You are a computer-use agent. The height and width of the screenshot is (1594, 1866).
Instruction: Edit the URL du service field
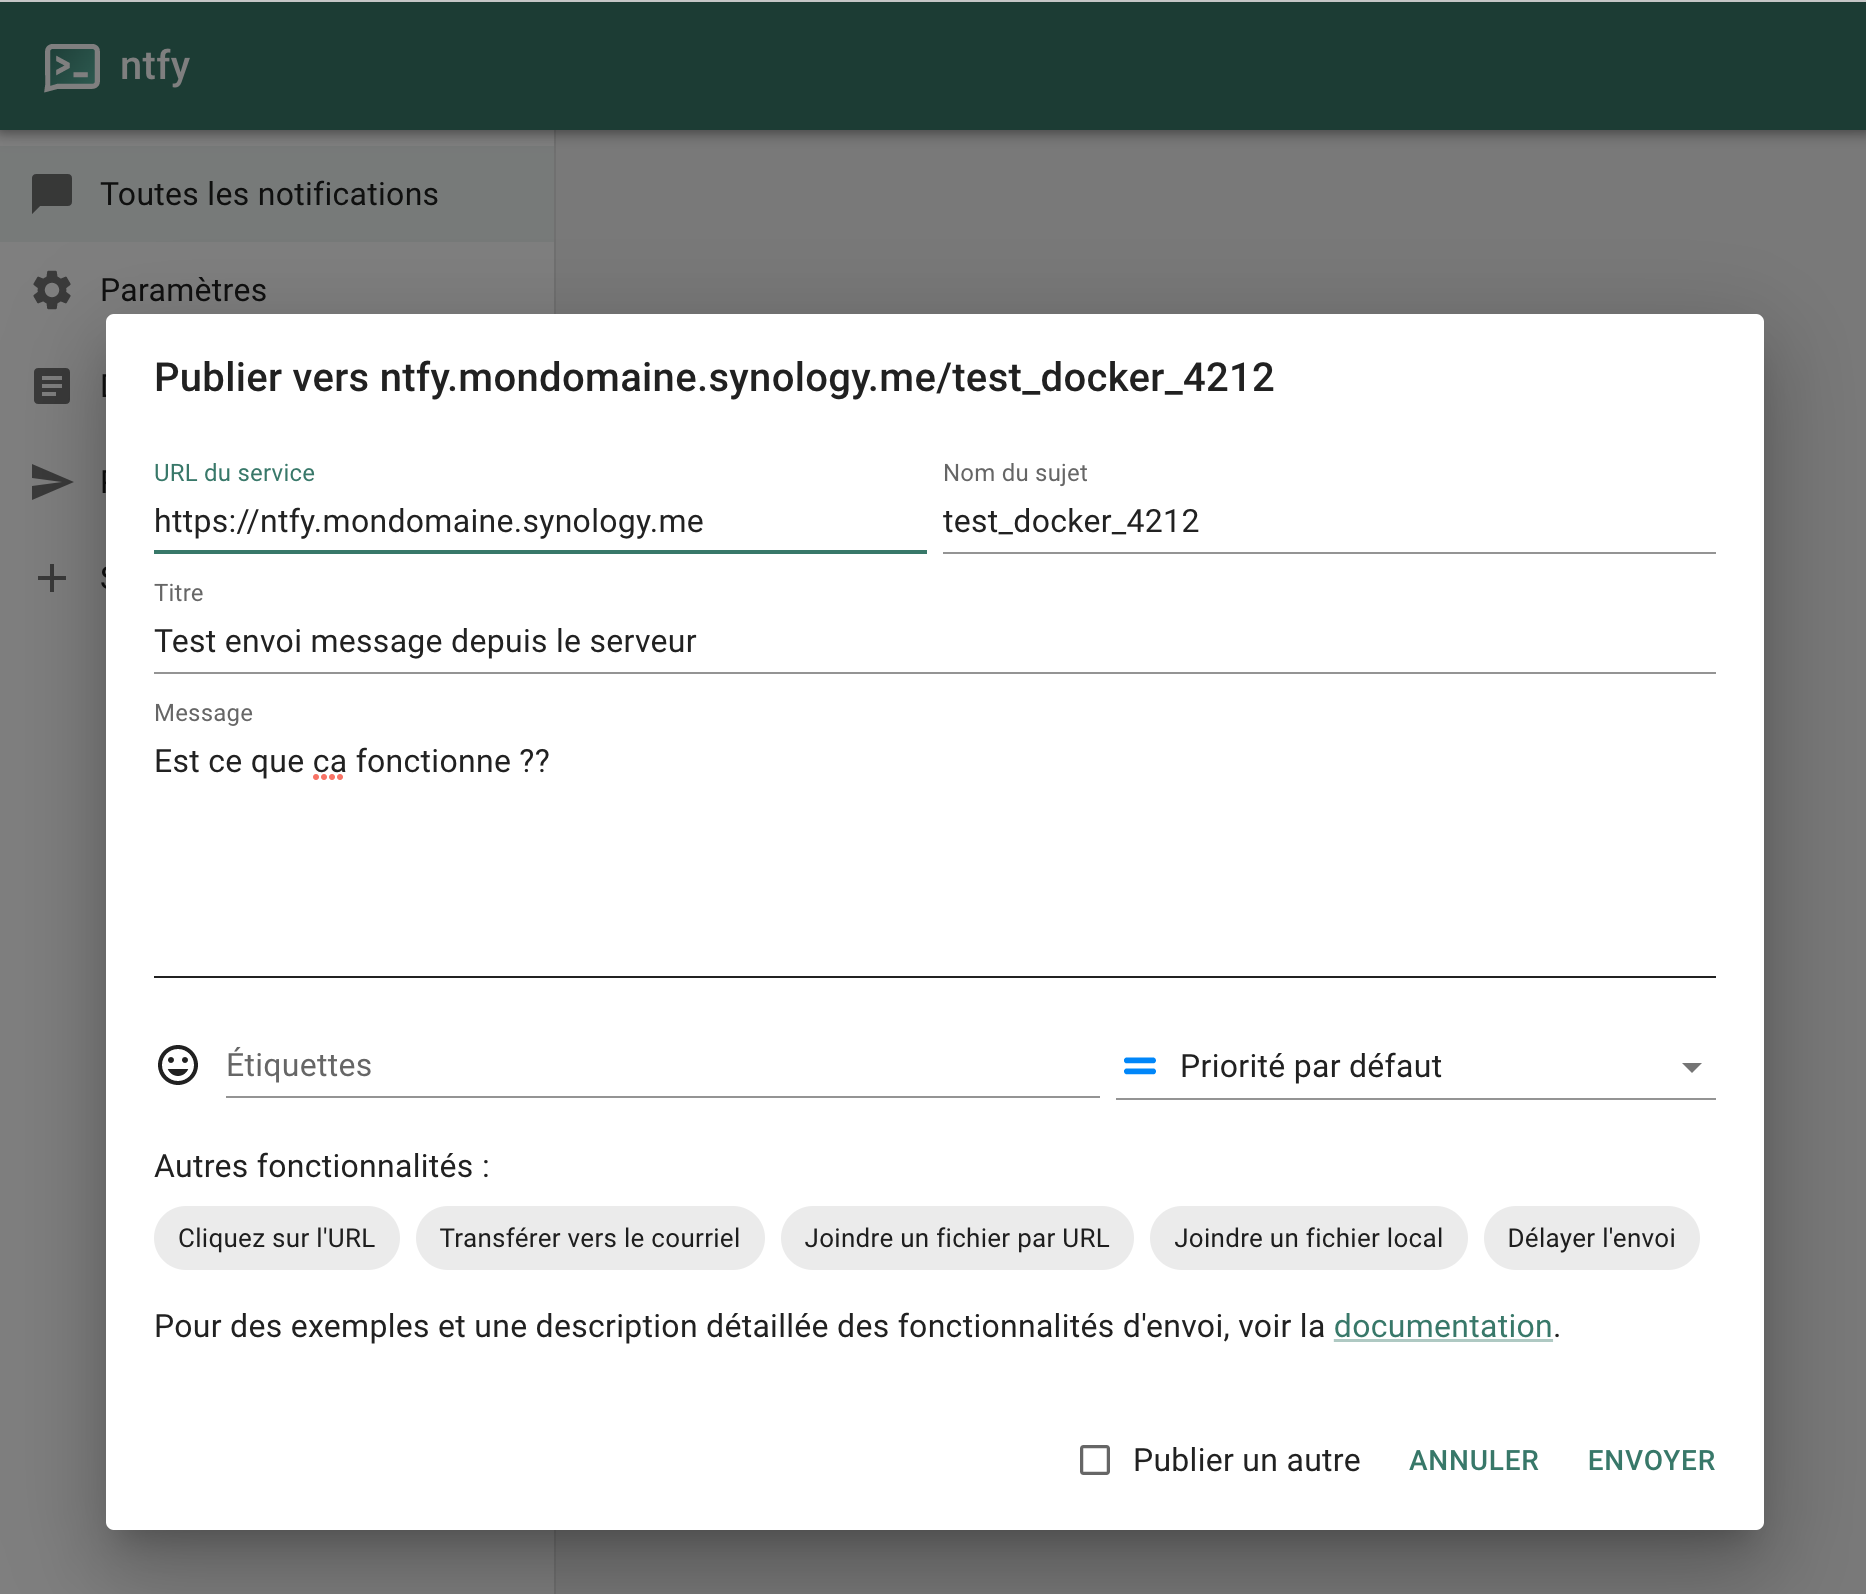540,521
